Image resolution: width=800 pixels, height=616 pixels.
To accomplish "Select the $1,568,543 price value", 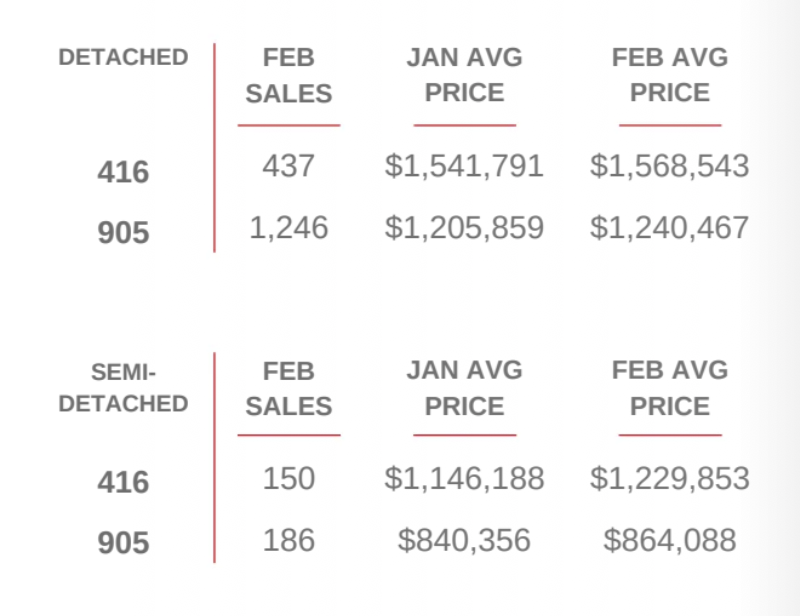I will point(669,166).
